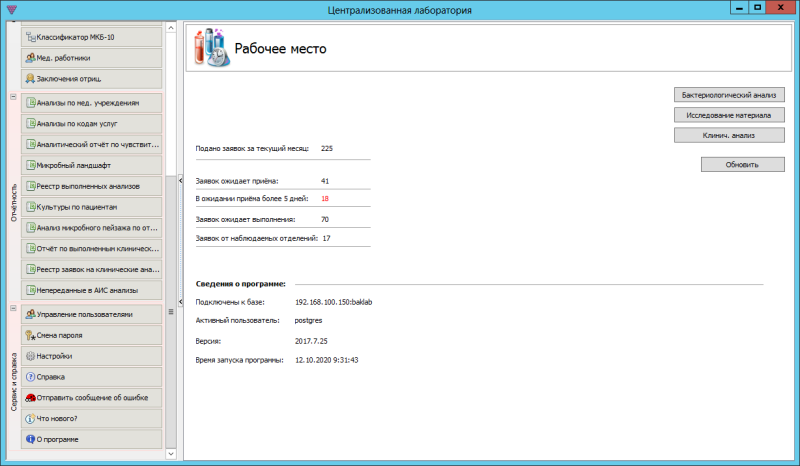Collapse sidebar using upper splitter arrow
800x466 pixels.
[179, 181]
